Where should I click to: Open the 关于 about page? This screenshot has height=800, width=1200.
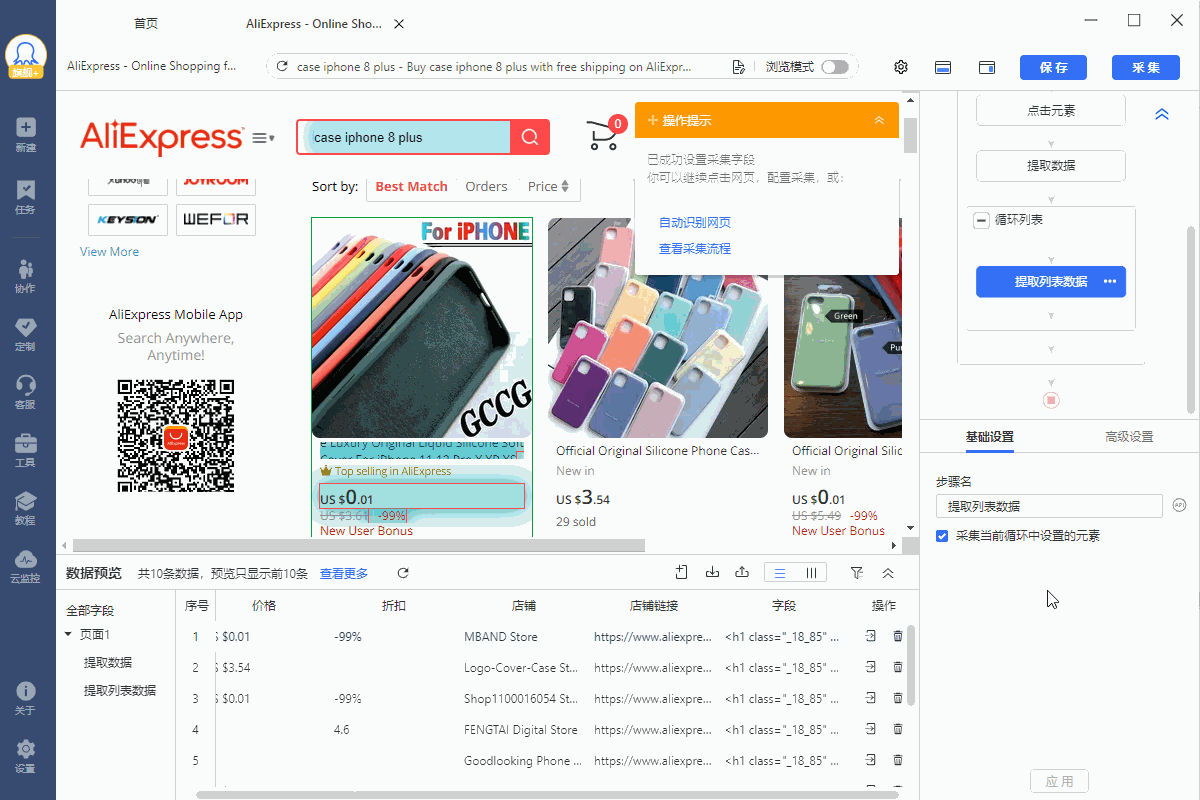(x=26, y=698)
